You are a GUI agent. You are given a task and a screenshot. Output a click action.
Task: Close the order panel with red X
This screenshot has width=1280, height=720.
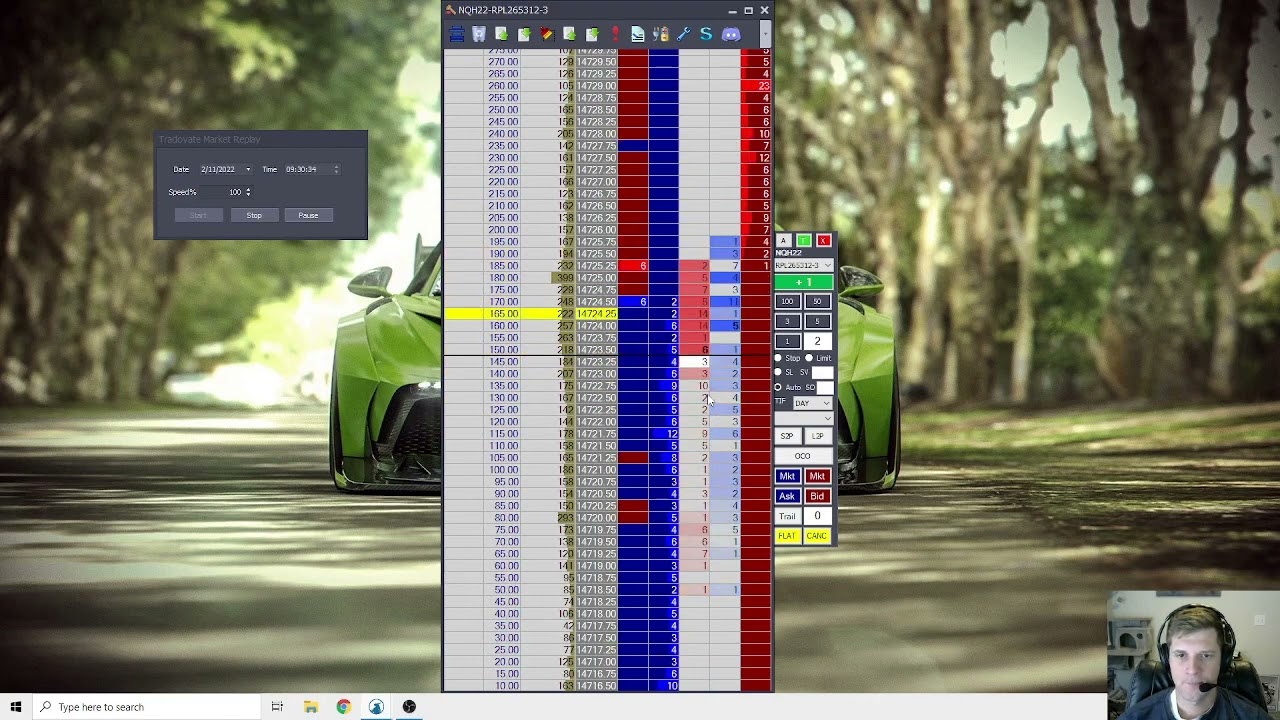(823, 241)
